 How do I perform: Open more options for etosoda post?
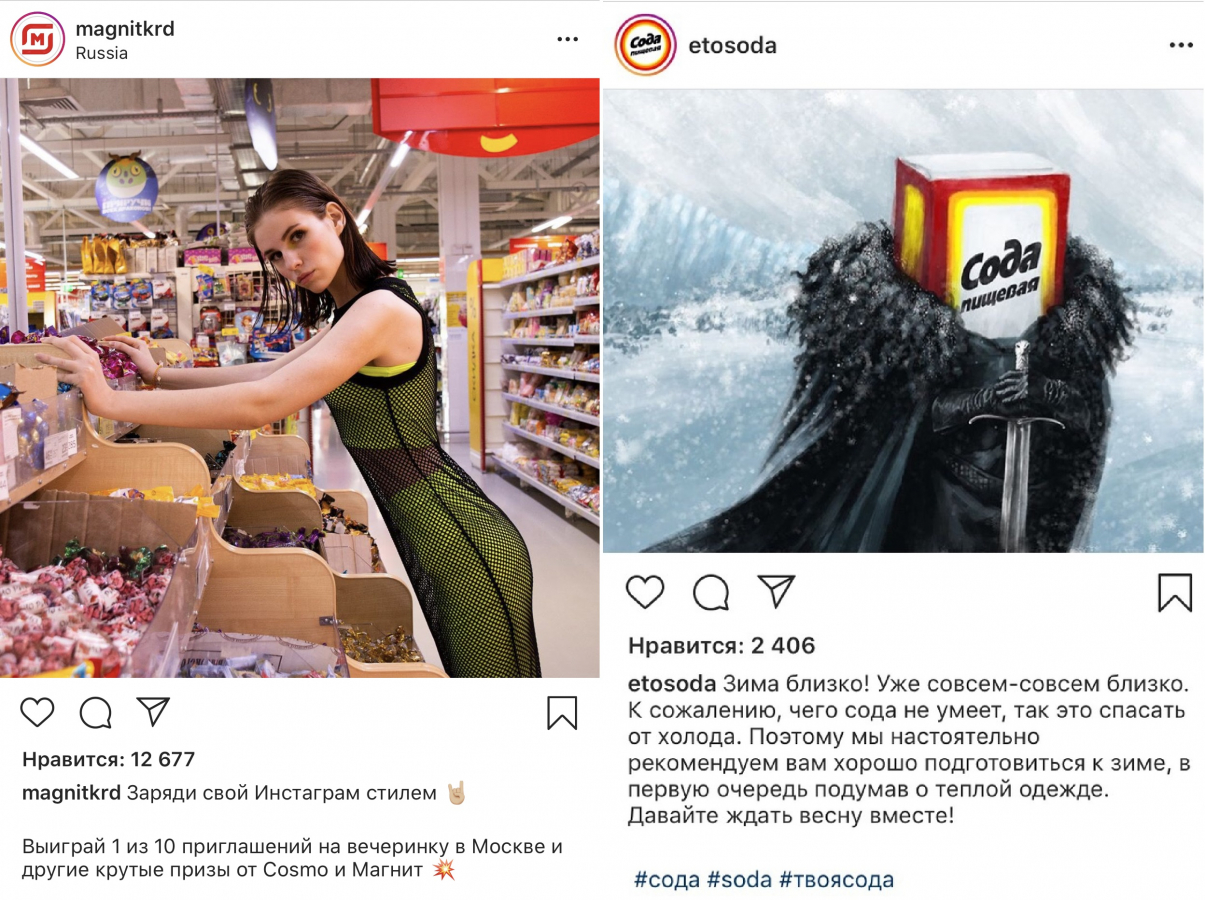1180,46
